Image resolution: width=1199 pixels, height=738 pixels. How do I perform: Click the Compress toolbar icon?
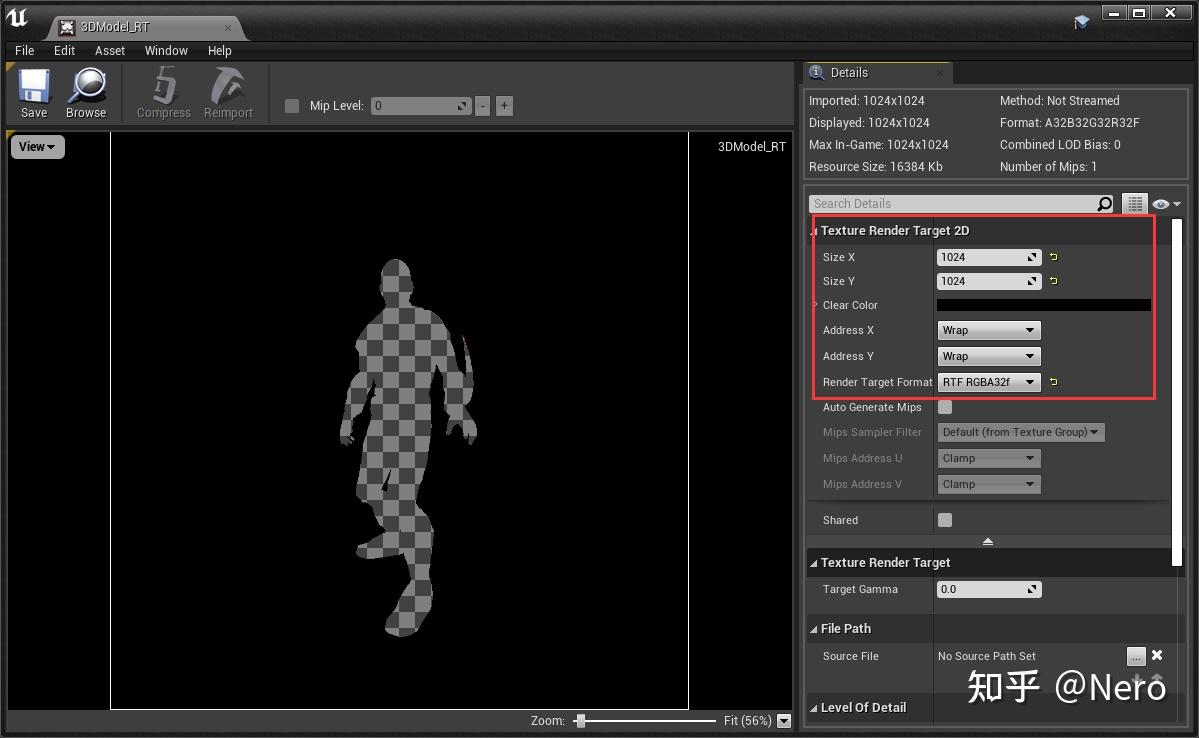[163, 92]
